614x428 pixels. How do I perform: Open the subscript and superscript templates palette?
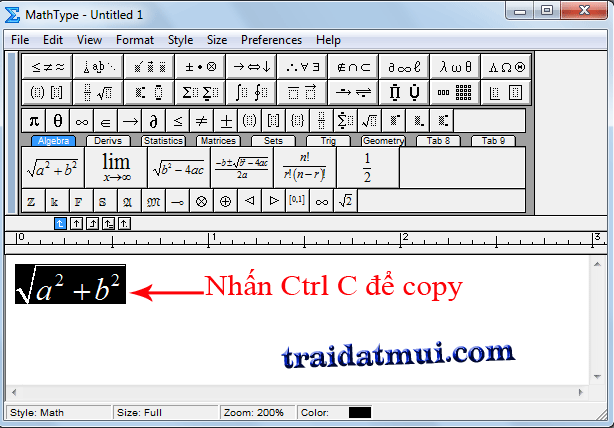[x=149, y=92]
